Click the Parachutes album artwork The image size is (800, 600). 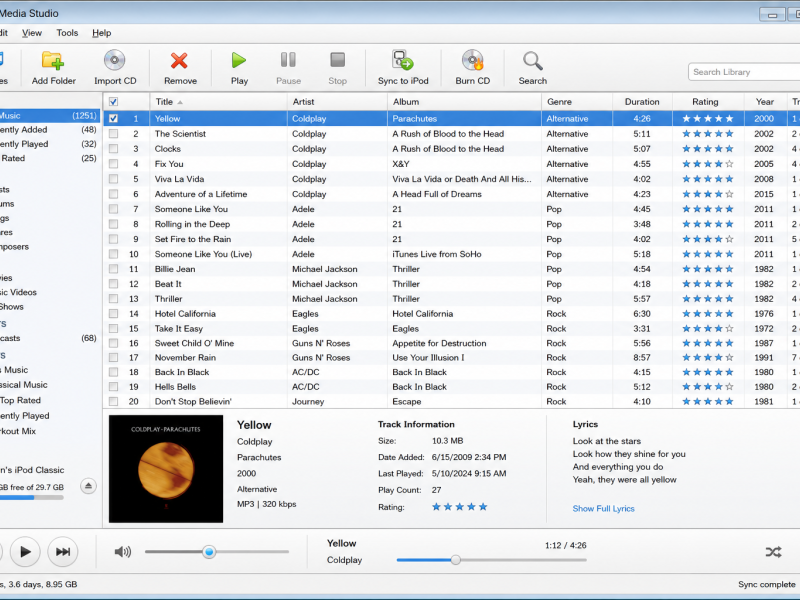coord(166,468)
